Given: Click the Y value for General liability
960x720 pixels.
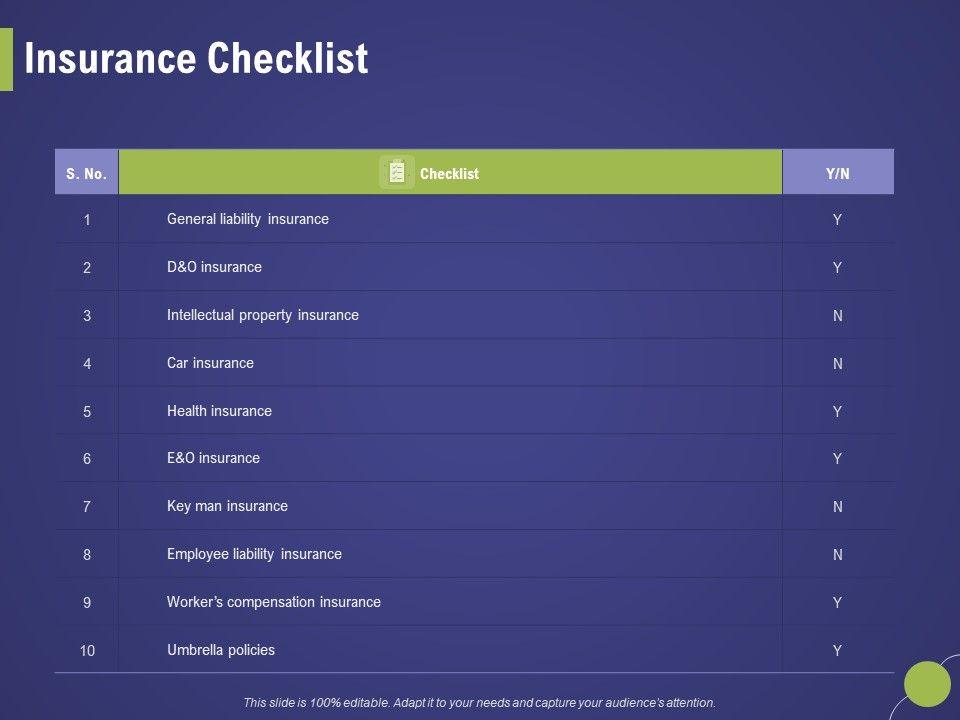Looking at the screenshot, I should (x=838, y=220).
